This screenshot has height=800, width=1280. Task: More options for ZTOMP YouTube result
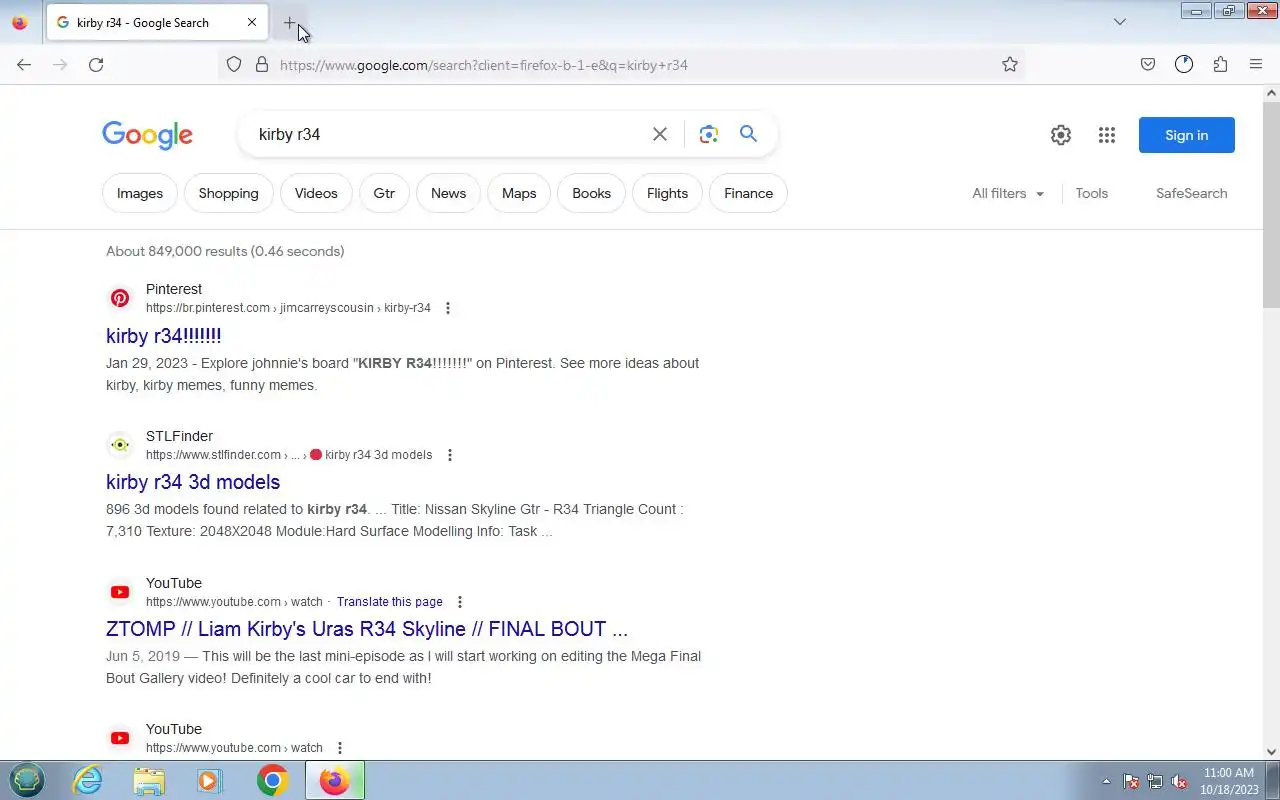point(460,602)
